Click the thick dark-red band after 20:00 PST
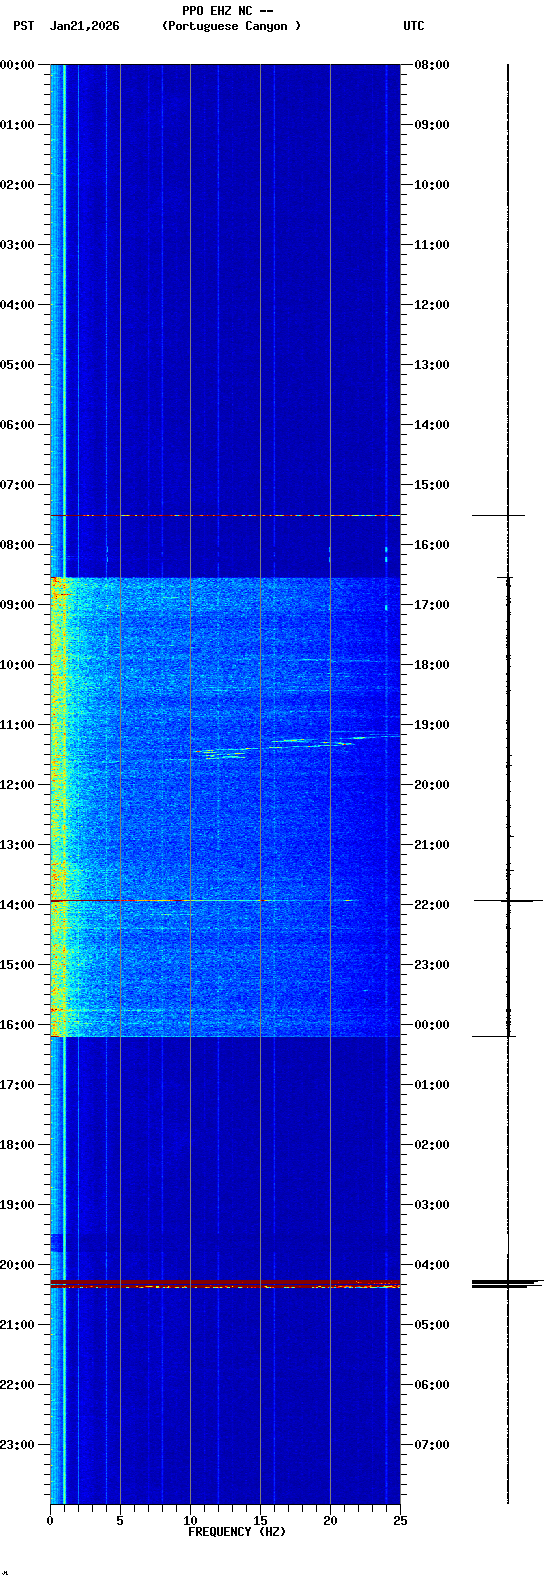The height and width of the screenshot is (1584, 552). point(225,1282)
